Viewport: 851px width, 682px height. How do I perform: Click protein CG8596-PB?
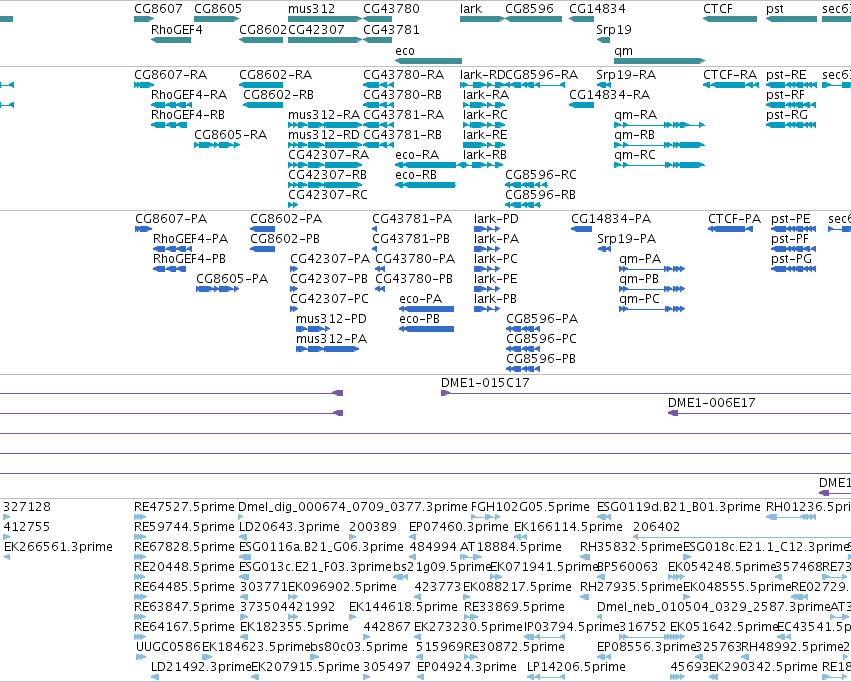click(541, 359)
